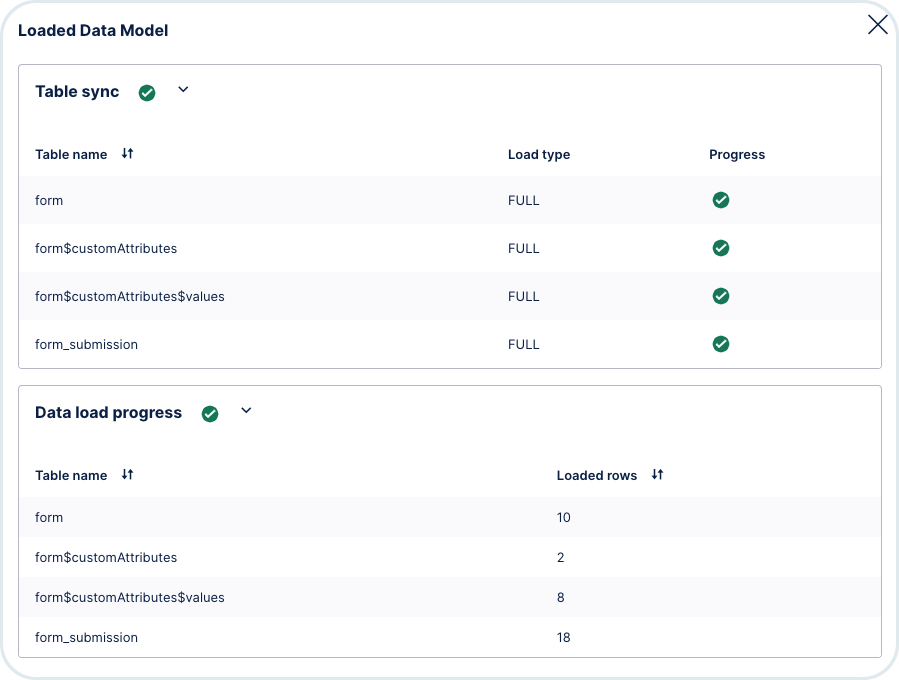The height and width of the screenshot is (680, 899).
Task: Click form$customAttributes$values progress checkmark
Action: coord(721,296)
